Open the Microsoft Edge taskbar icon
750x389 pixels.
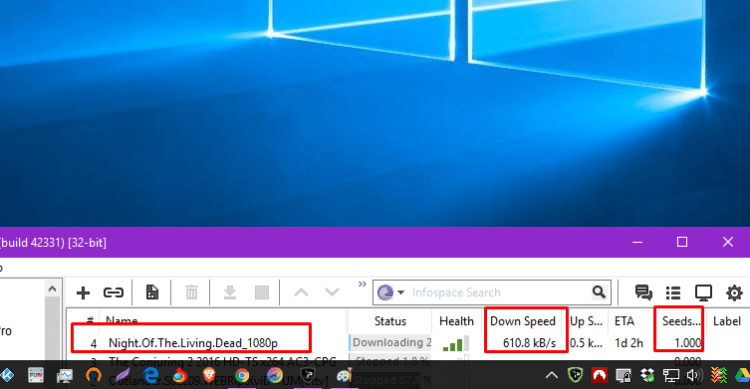coord(151,375)
